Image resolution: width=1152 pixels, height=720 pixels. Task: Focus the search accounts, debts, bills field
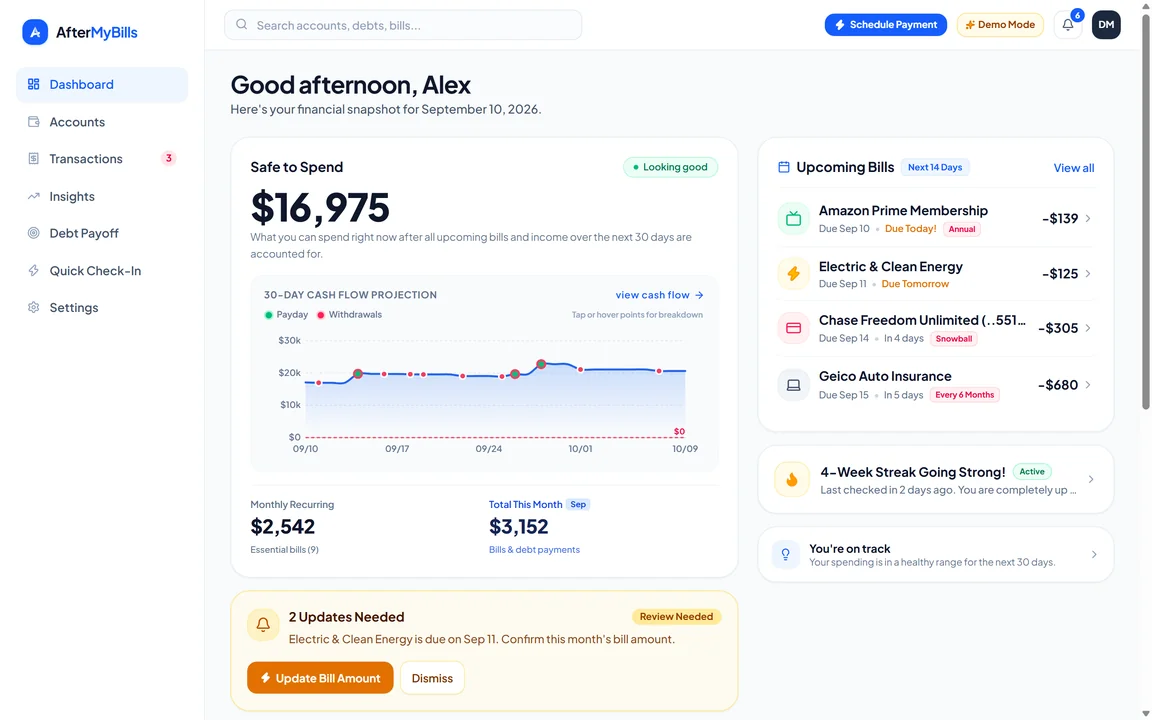[x=403, y=25]
